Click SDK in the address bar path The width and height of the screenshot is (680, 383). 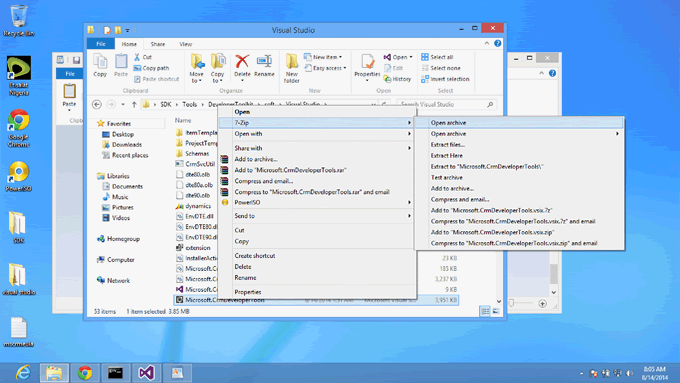[x=166, y=105]
